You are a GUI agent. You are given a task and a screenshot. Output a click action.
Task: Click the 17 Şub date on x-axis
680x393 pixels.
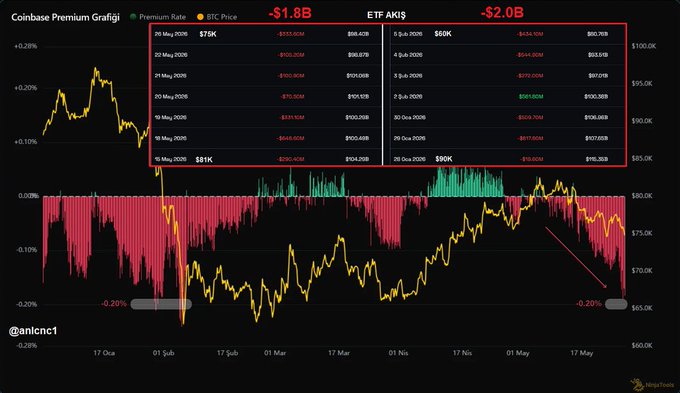point(227,353)
